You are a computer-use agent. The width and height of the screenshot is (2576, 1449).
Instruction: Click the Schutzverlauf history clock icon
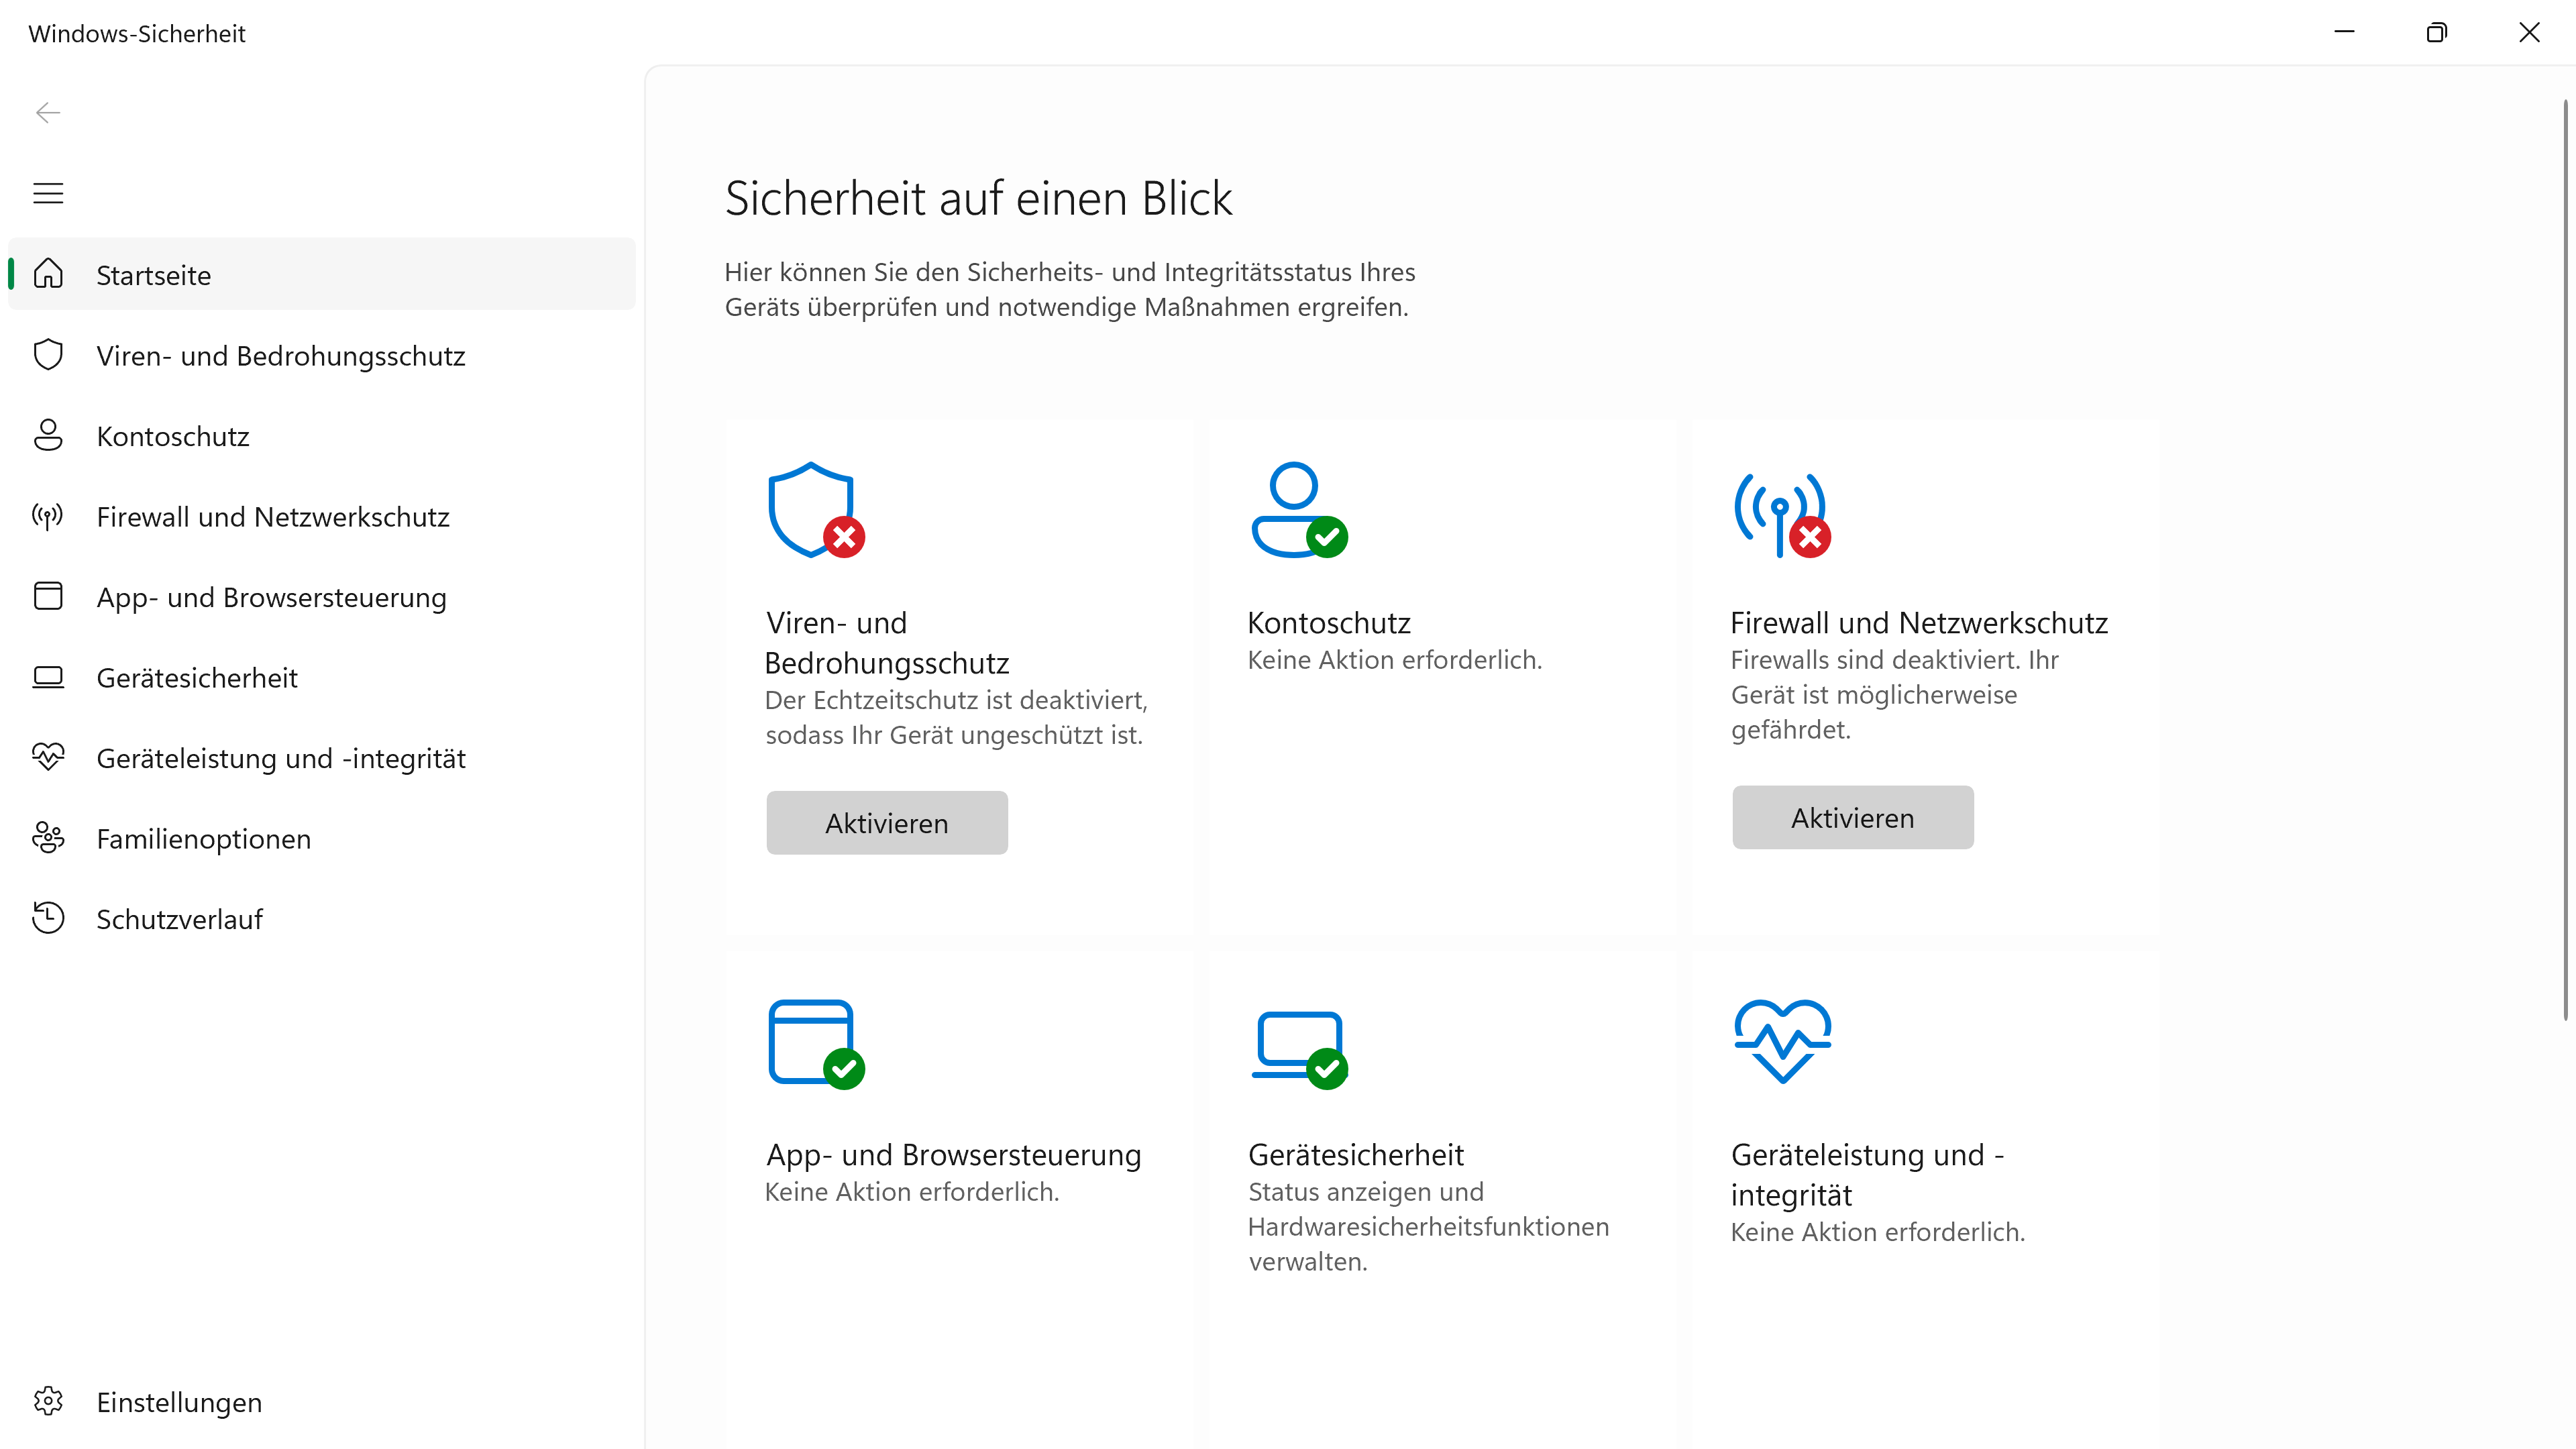[48, 918]
